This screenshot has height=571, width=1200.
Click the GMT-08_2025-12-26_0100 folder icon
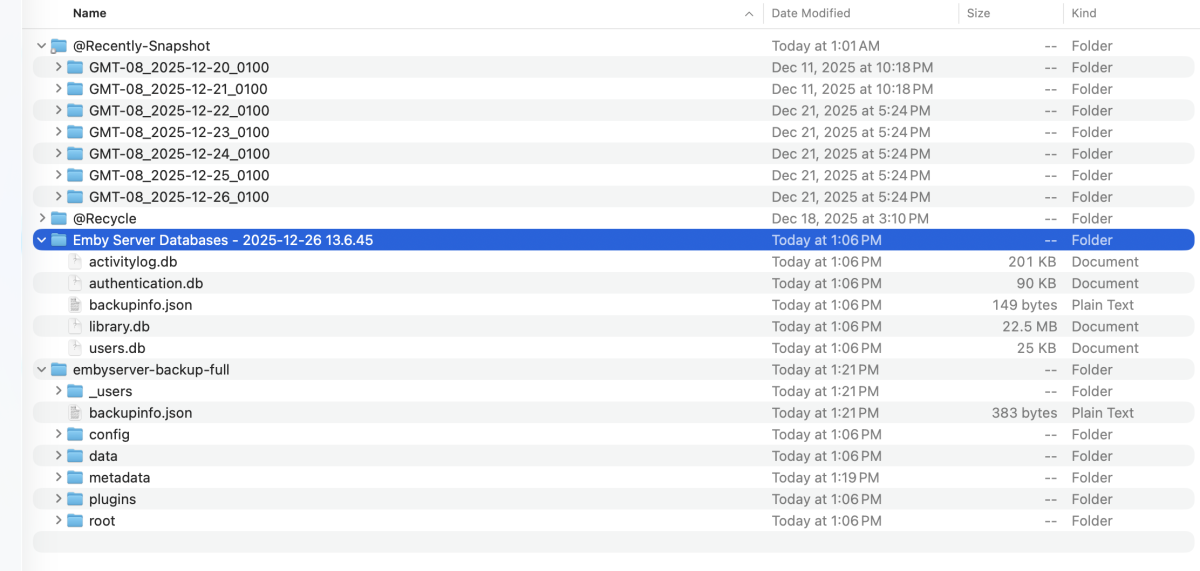75,197
